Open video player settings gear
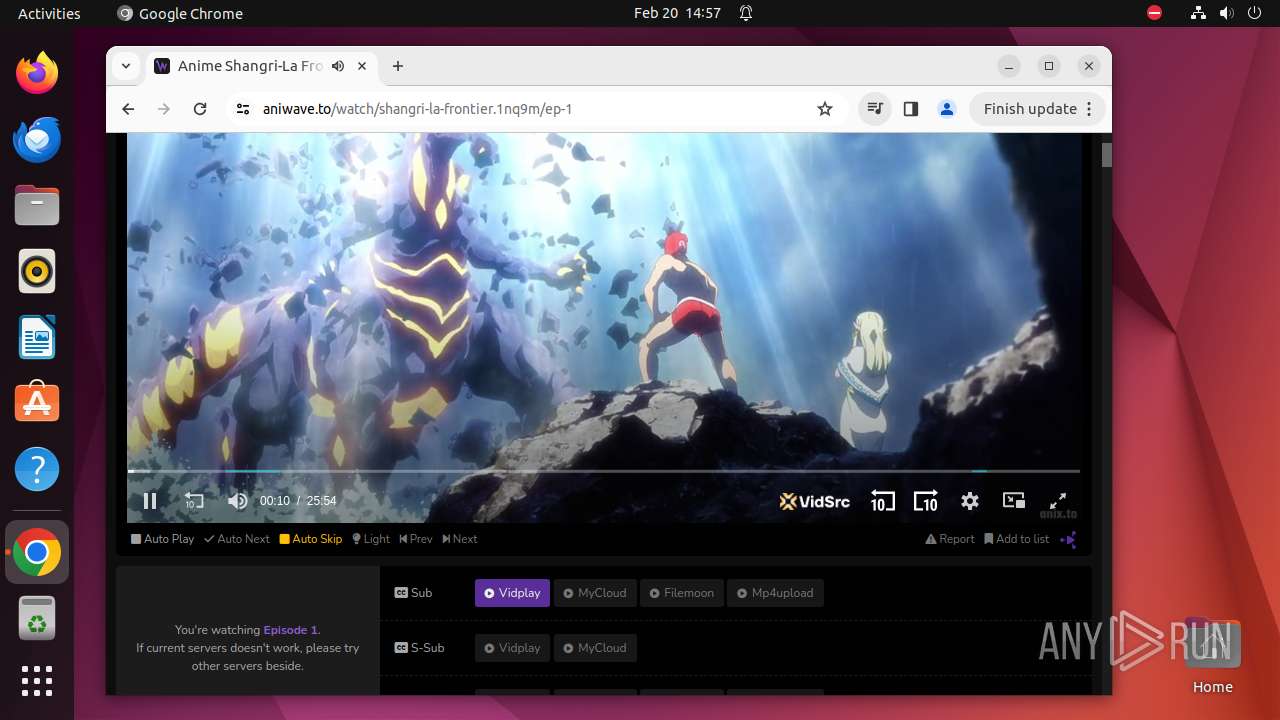Image resolution: width=1280 pixels, height=720 pixels. tap(970, 501)
